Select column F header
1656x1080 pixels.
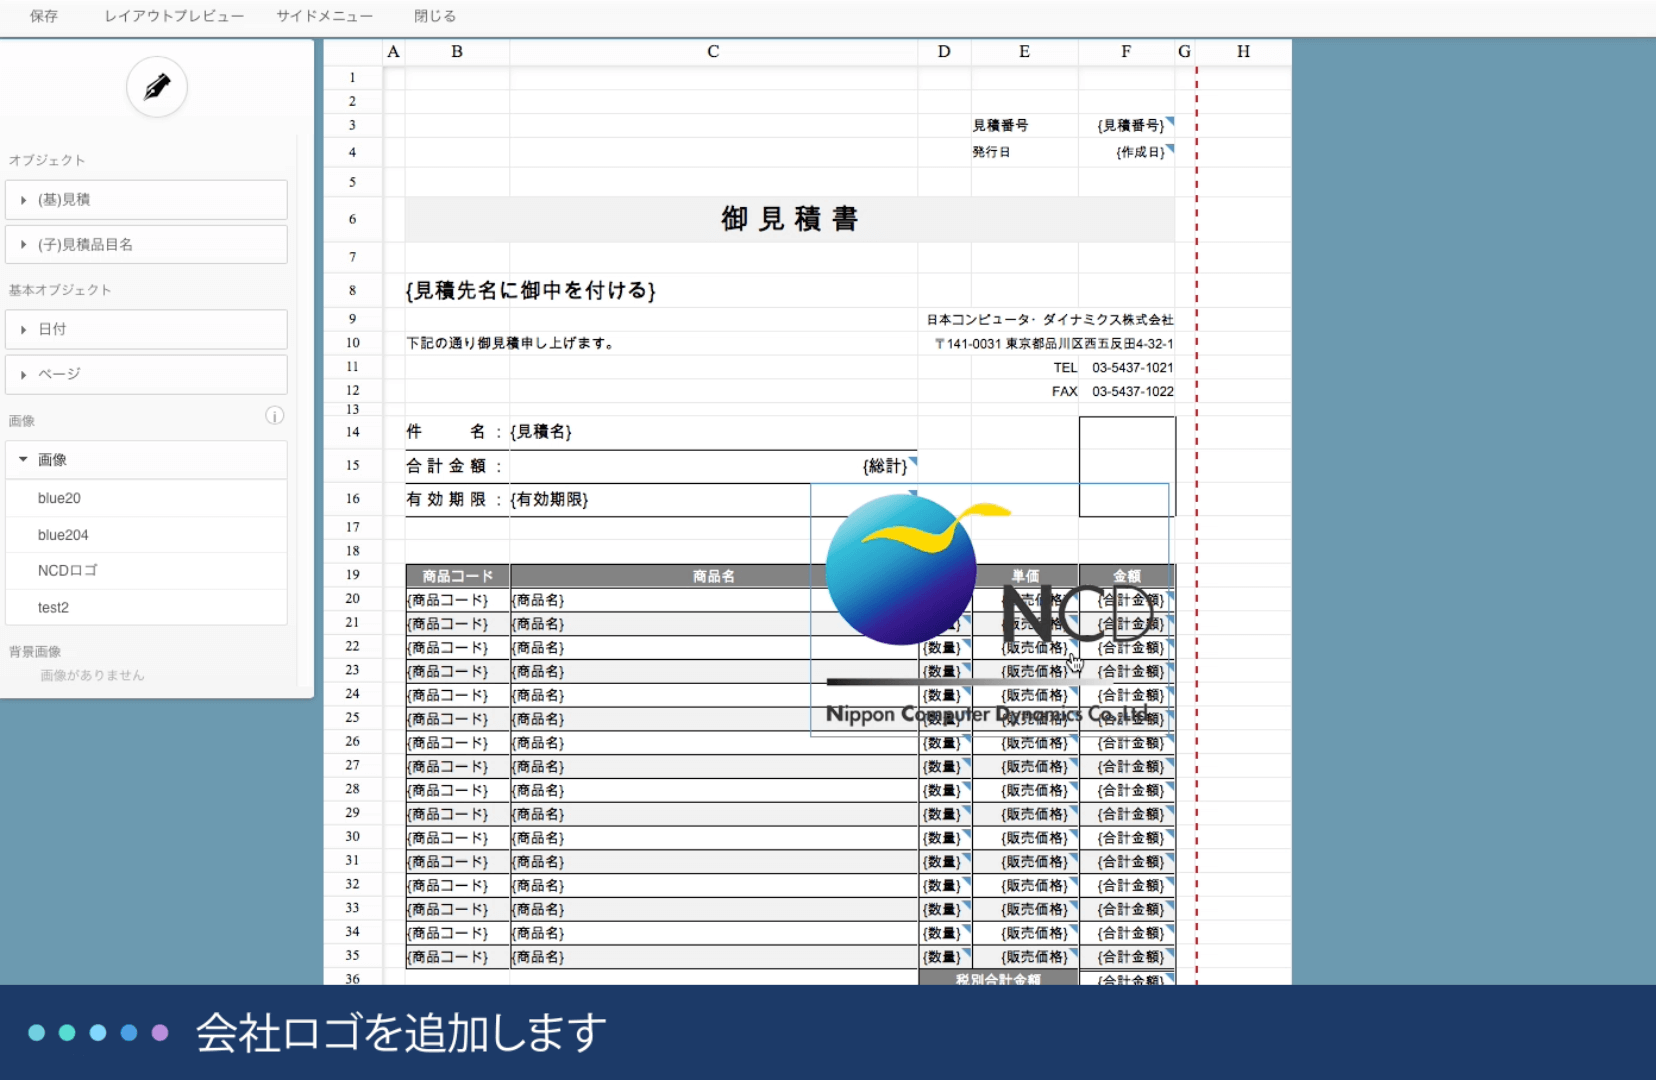(1126, 52)
